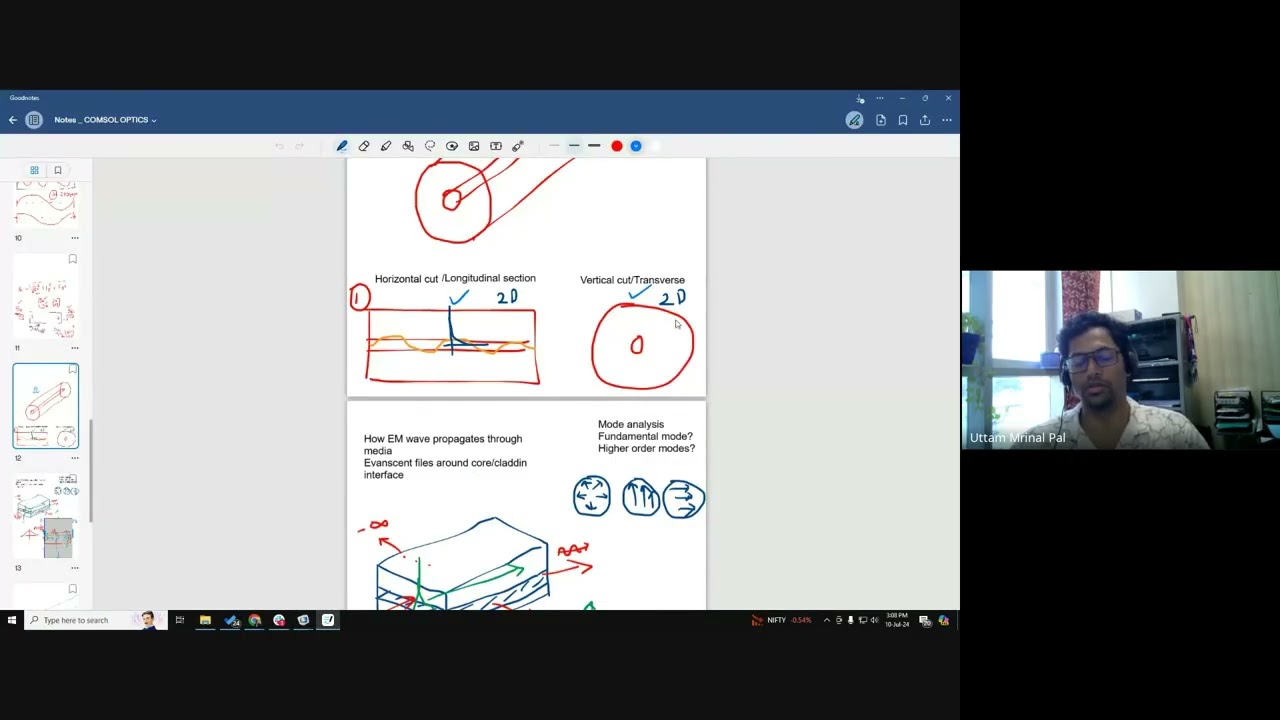This screenshot has height=720, width=1280.
Task: Switch to thumbnail grid view tab
Action: click(34, 170)
